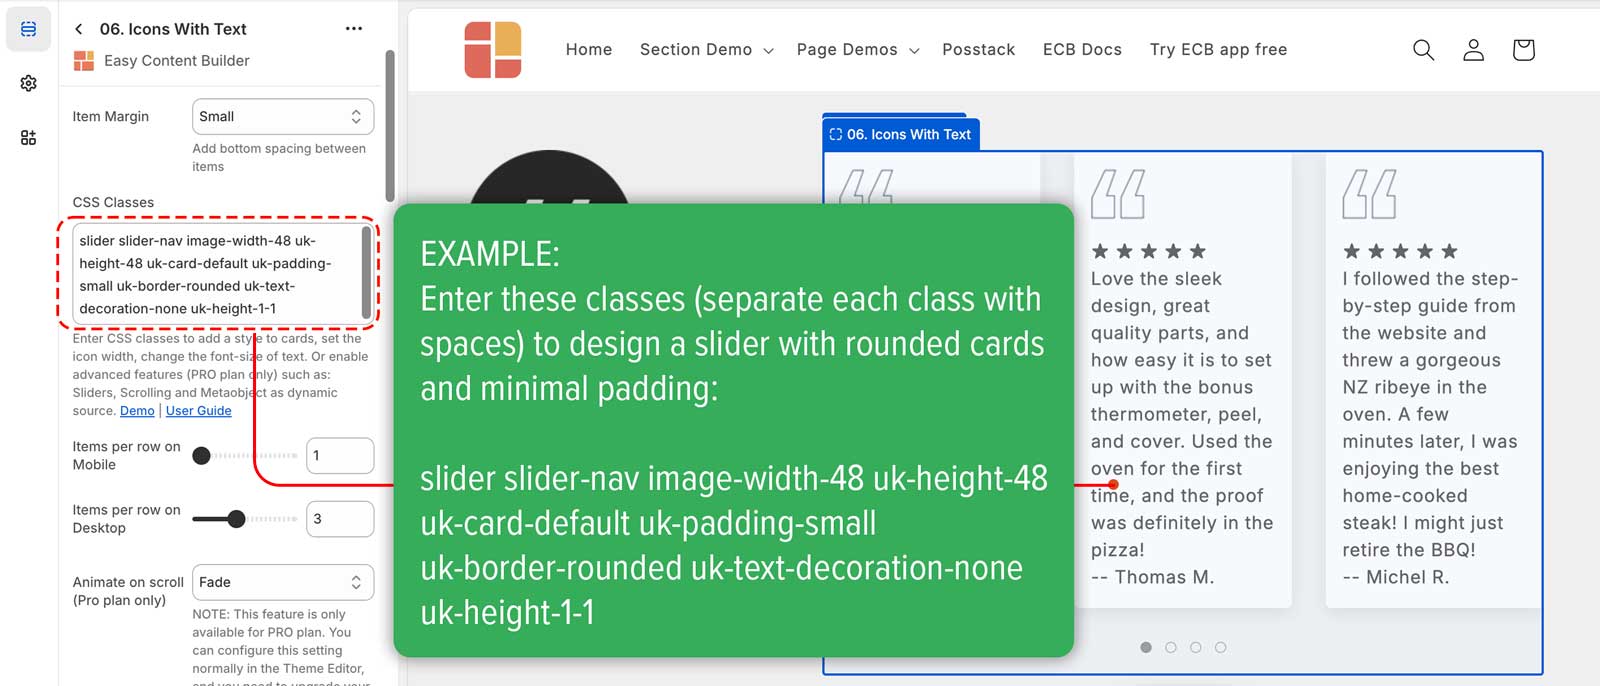1600x686 pixels.
Task: Open the ECB Docs navigation link
Action: pos(1082,50)
